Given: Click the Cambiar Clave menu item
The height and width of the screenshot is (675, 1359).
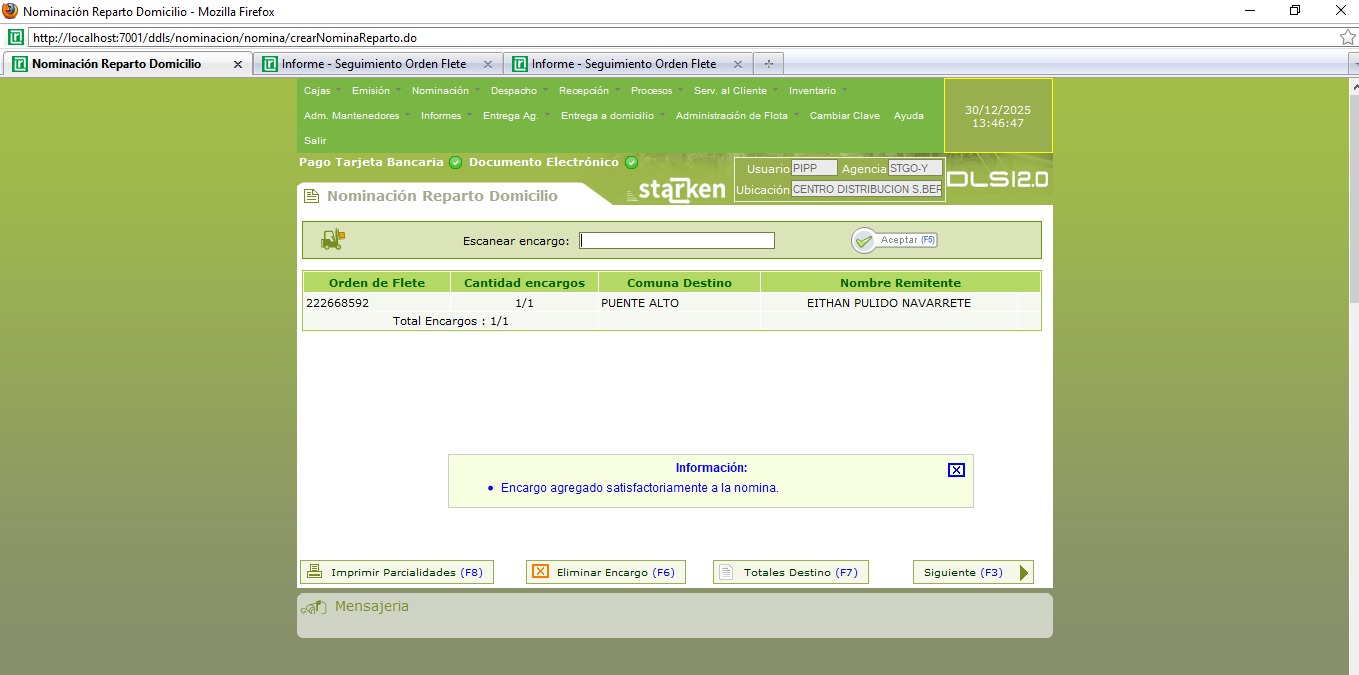Looking at the screenshot, I should (x=844, y=116).
